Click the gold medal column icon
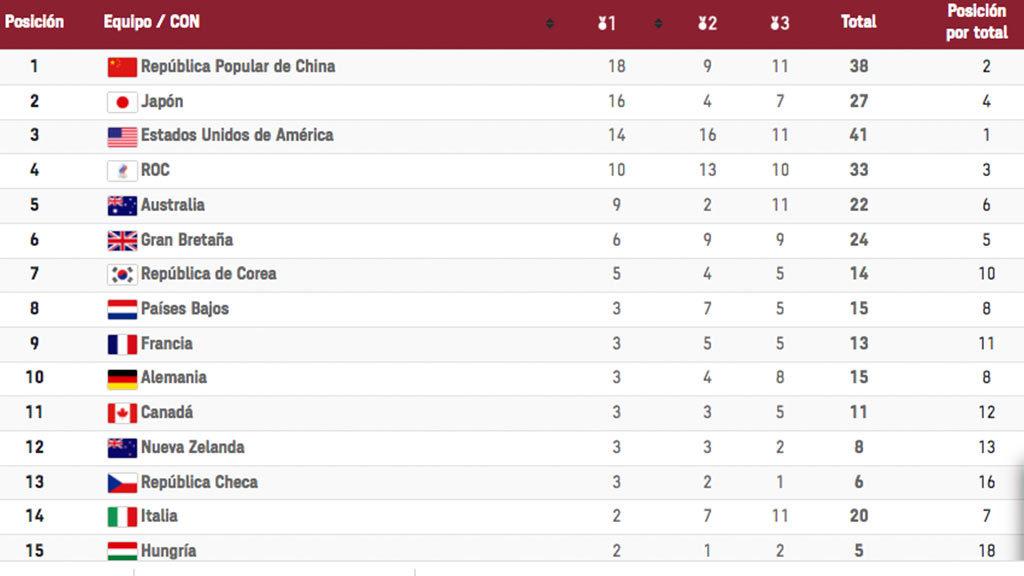This screenshot has width=1024, height=576. (x=606, y=23)
